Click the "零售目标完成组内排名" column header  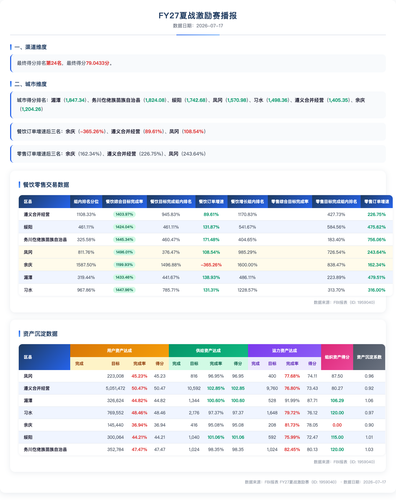click(336, 202)
